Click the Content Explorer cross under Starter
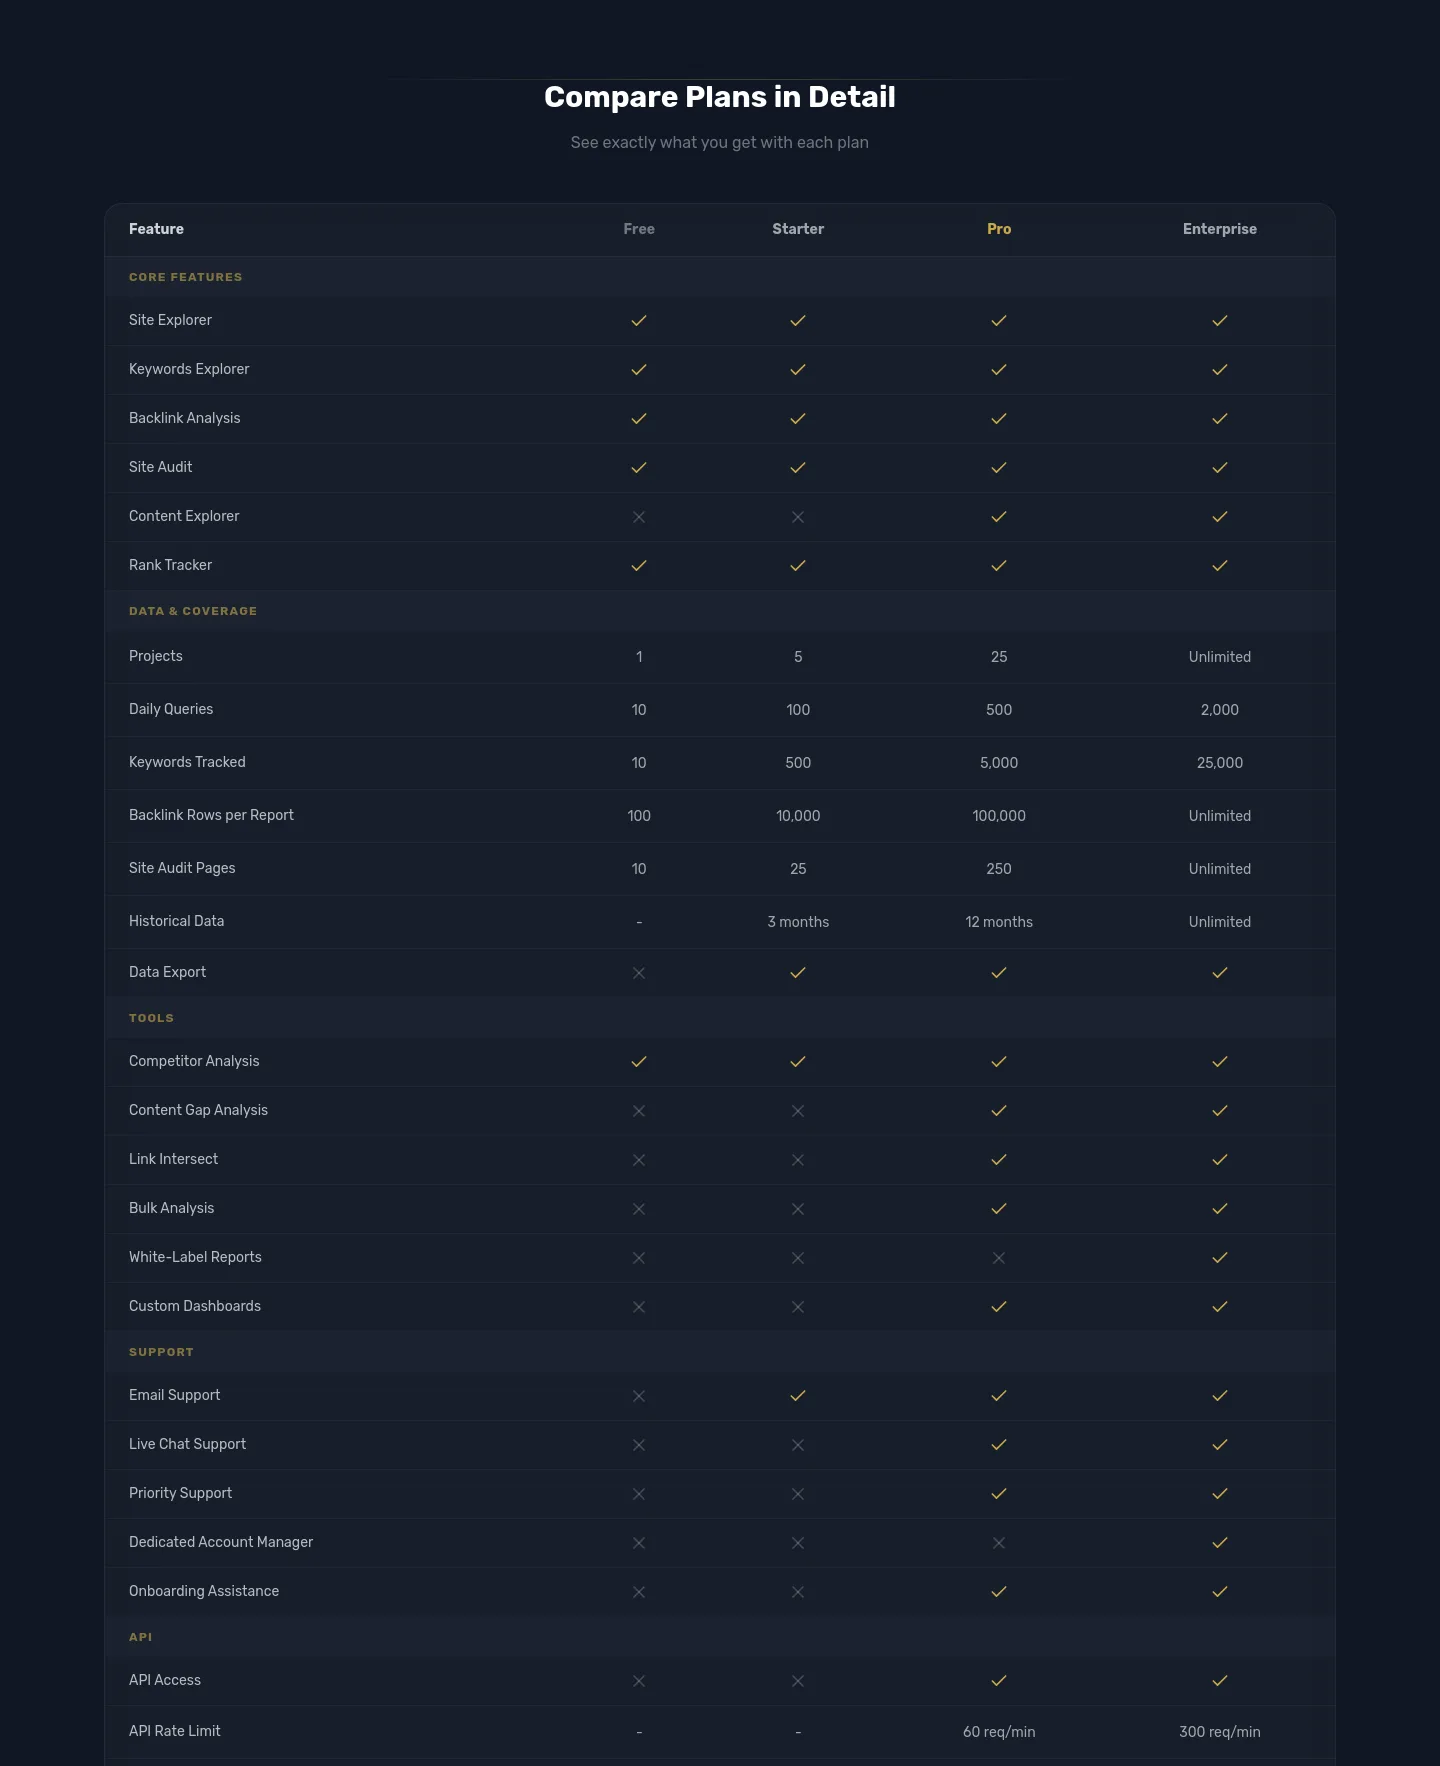Viewport: 1440px width, 1766px height. click(x=798, y=517)
